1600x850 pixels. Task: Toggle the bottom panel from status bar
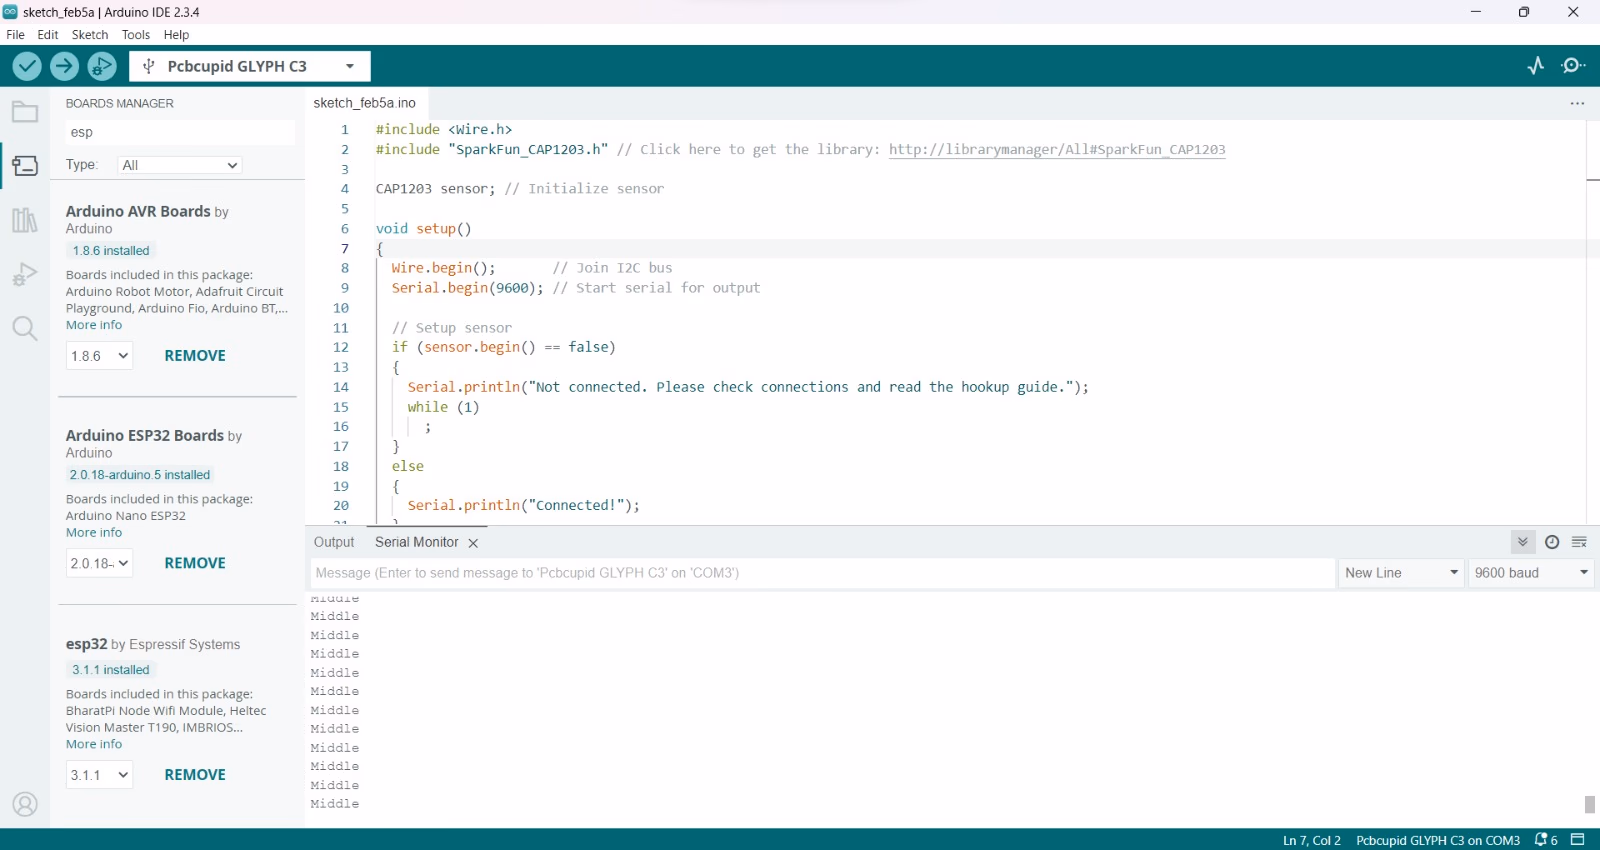(x=1578, y=840)
